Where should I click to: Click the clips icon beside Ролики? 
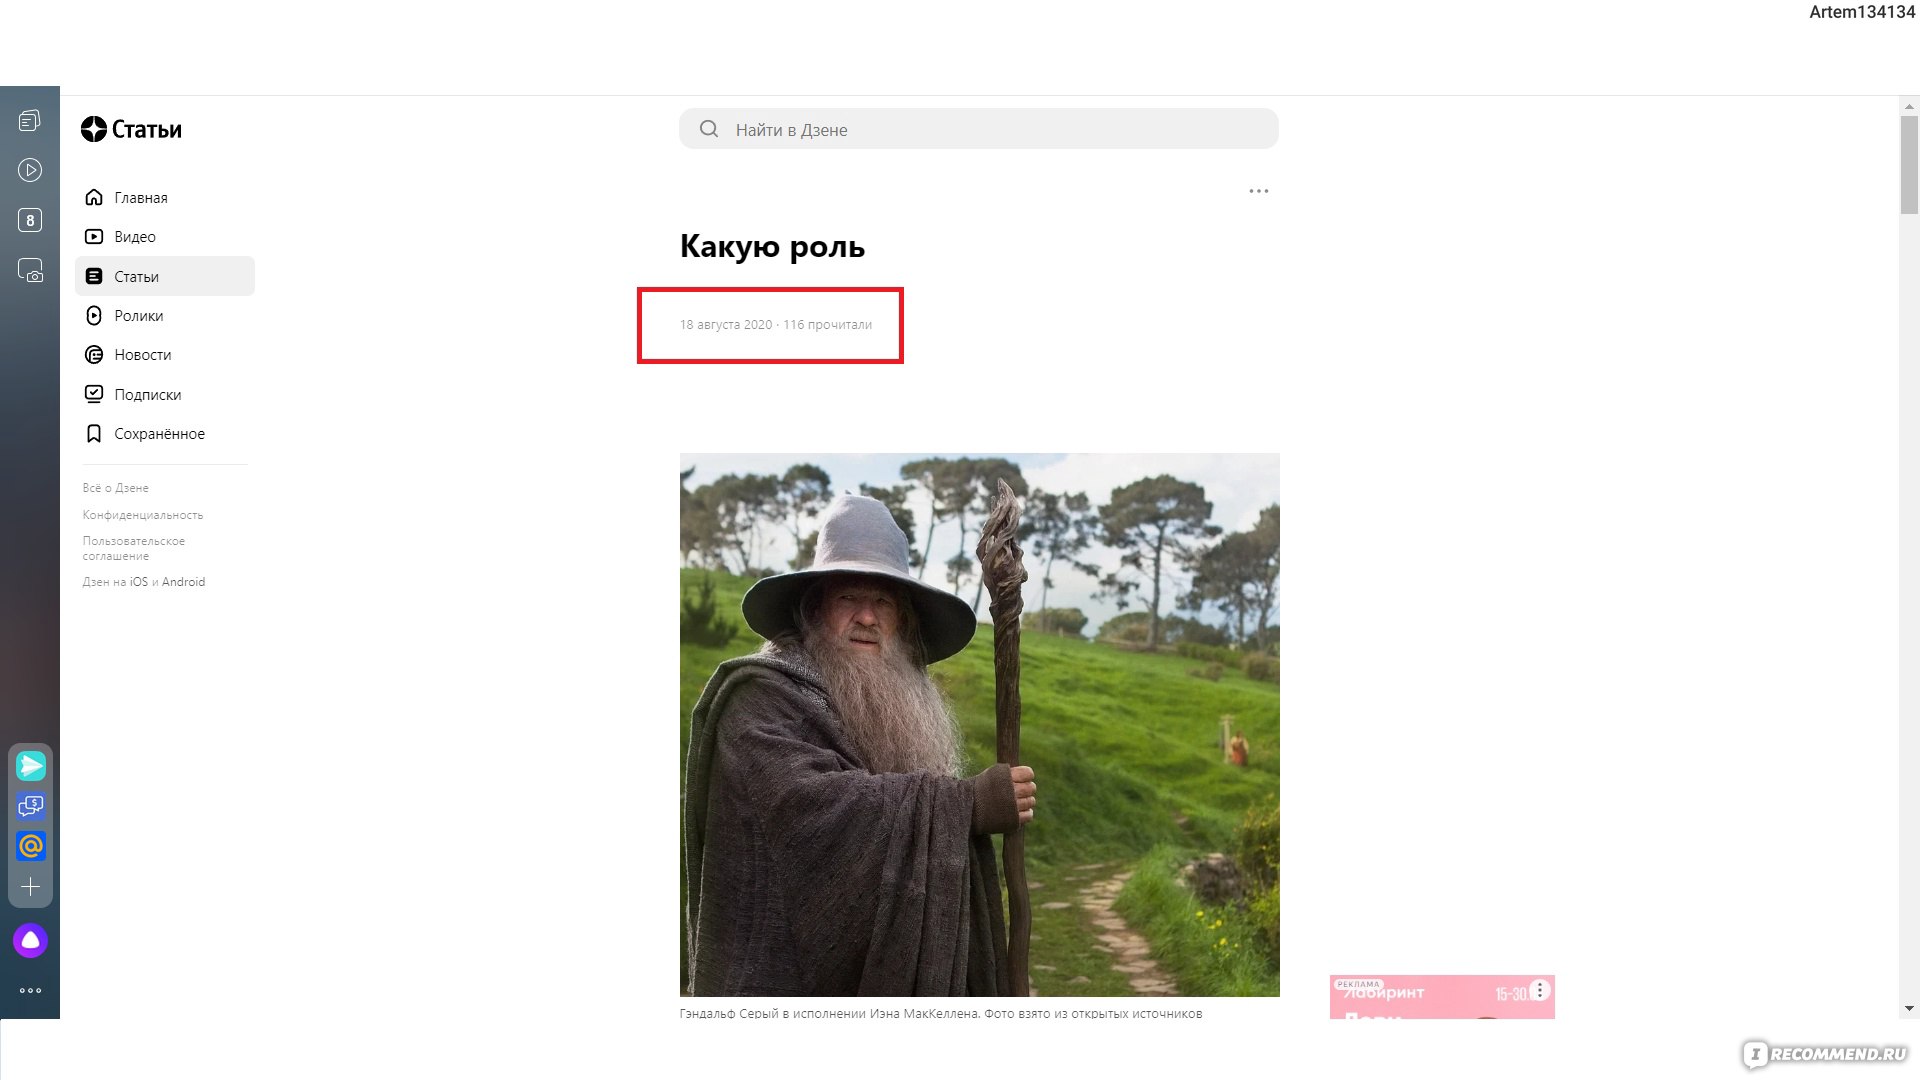click(x=94, y=316)
